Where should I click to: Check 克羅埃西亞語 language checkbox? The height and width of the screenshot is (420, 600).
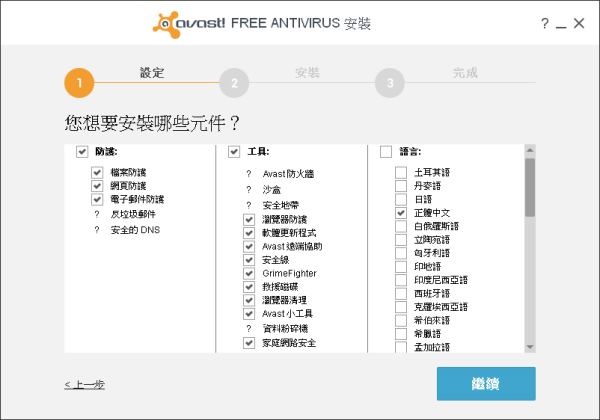(401, 307)
